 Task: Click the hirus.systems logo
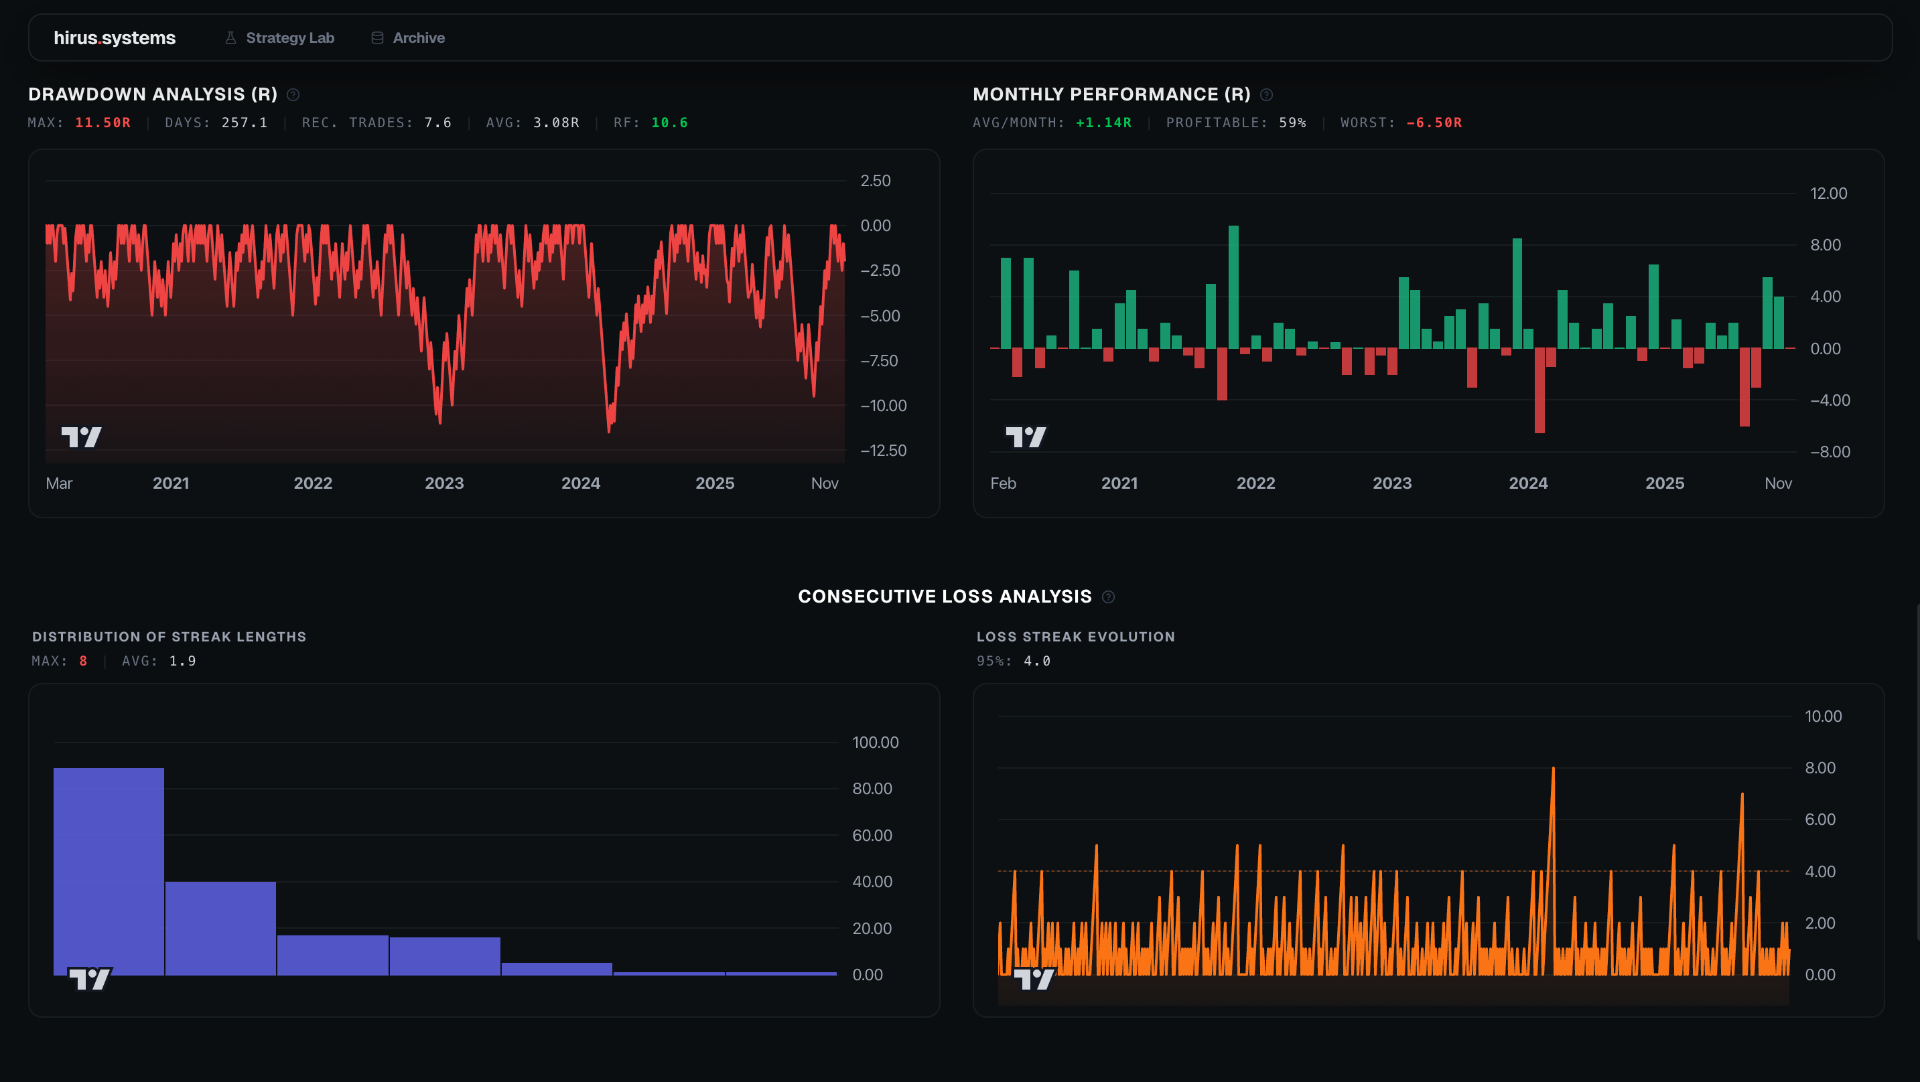(114, 38)
